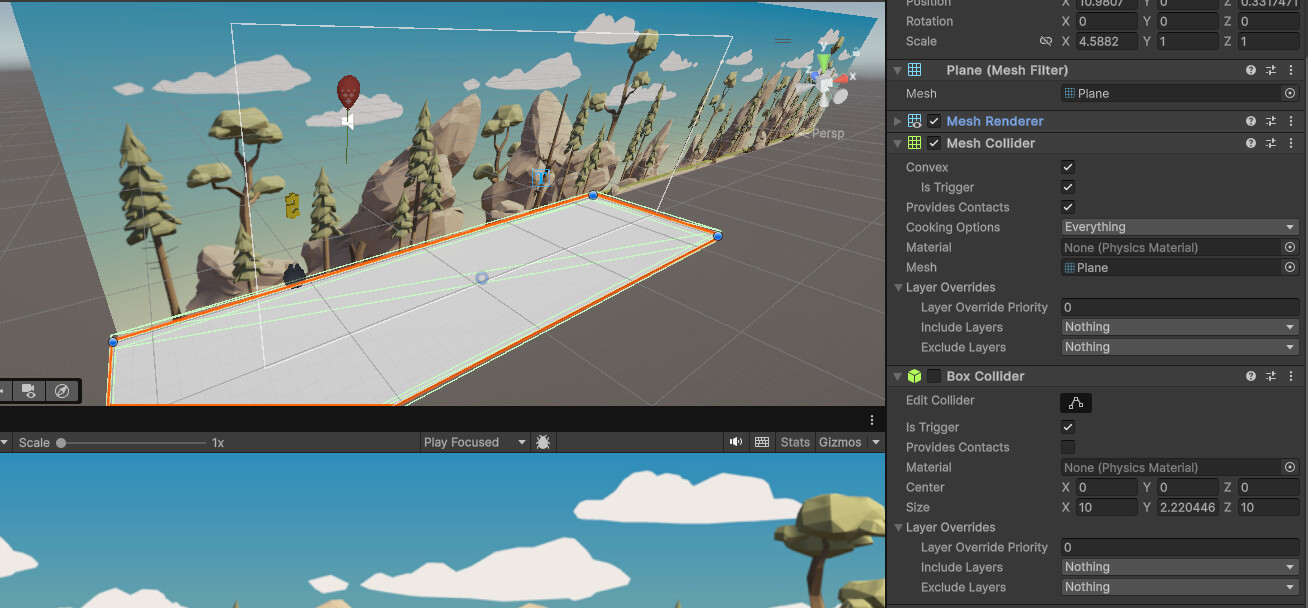Click the compass icon in the Scene toolbar
This screenshot has width=1308, height=608.
(x=62, y=391)
